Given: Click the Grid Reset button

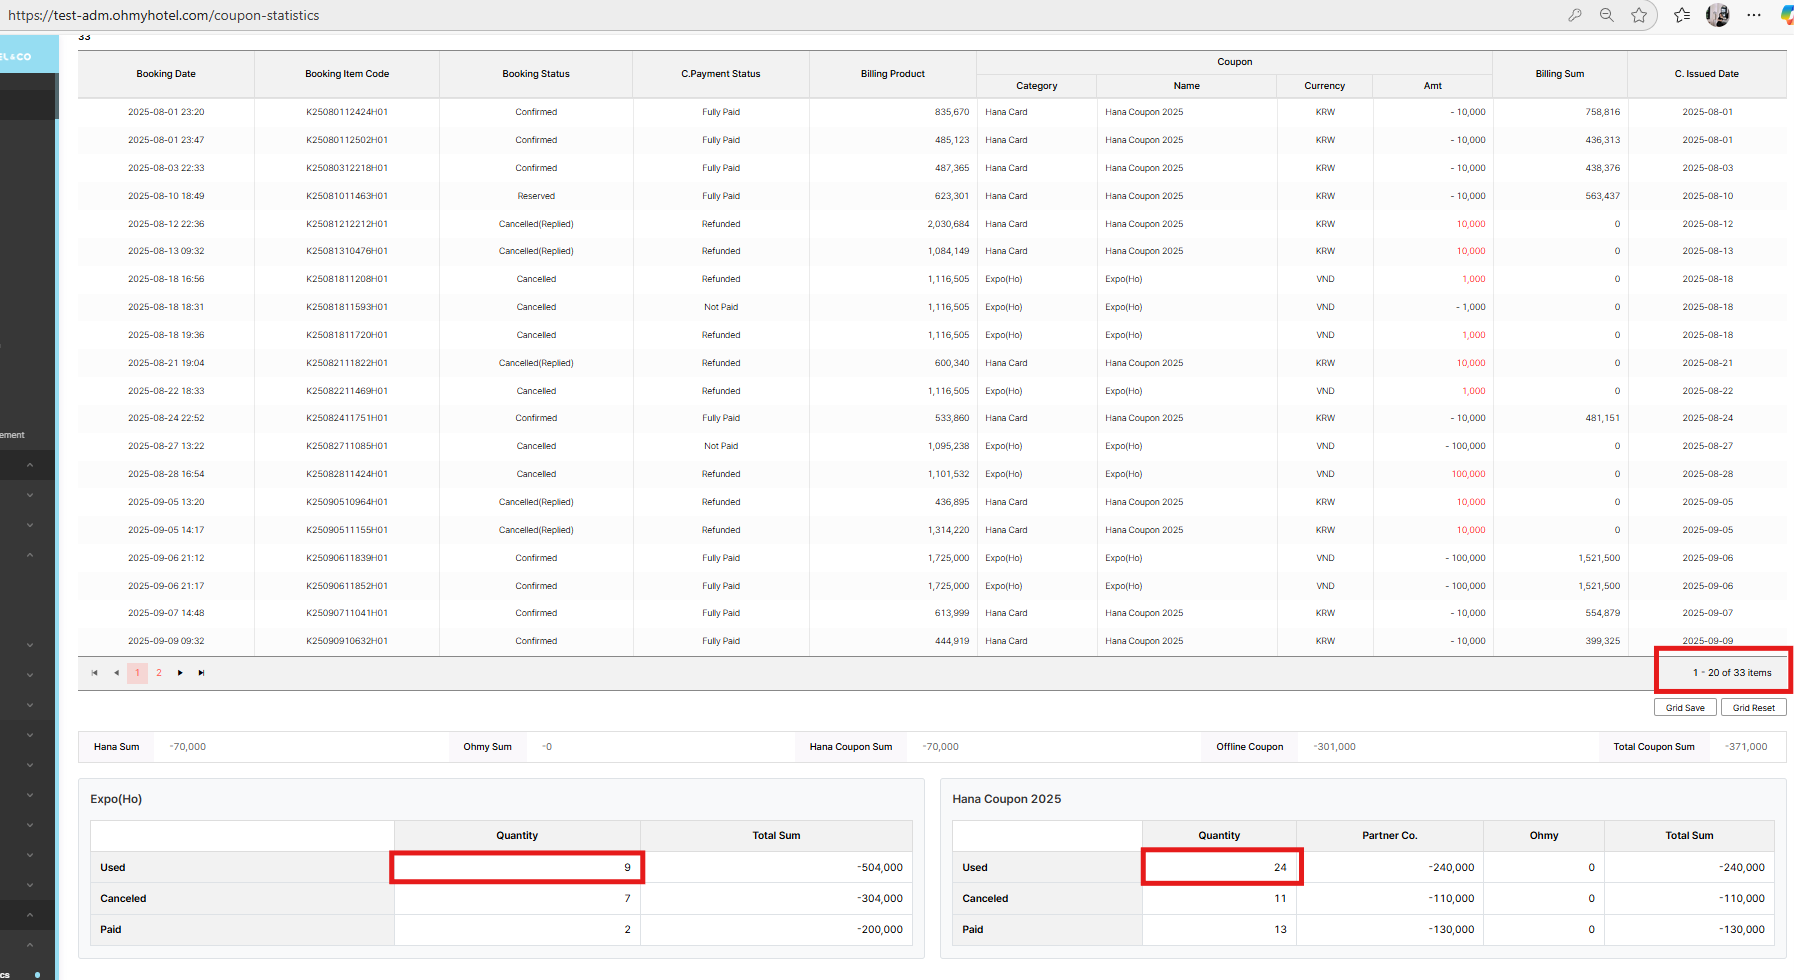Looking at the screenshot, I should [x=1753, y=708].
